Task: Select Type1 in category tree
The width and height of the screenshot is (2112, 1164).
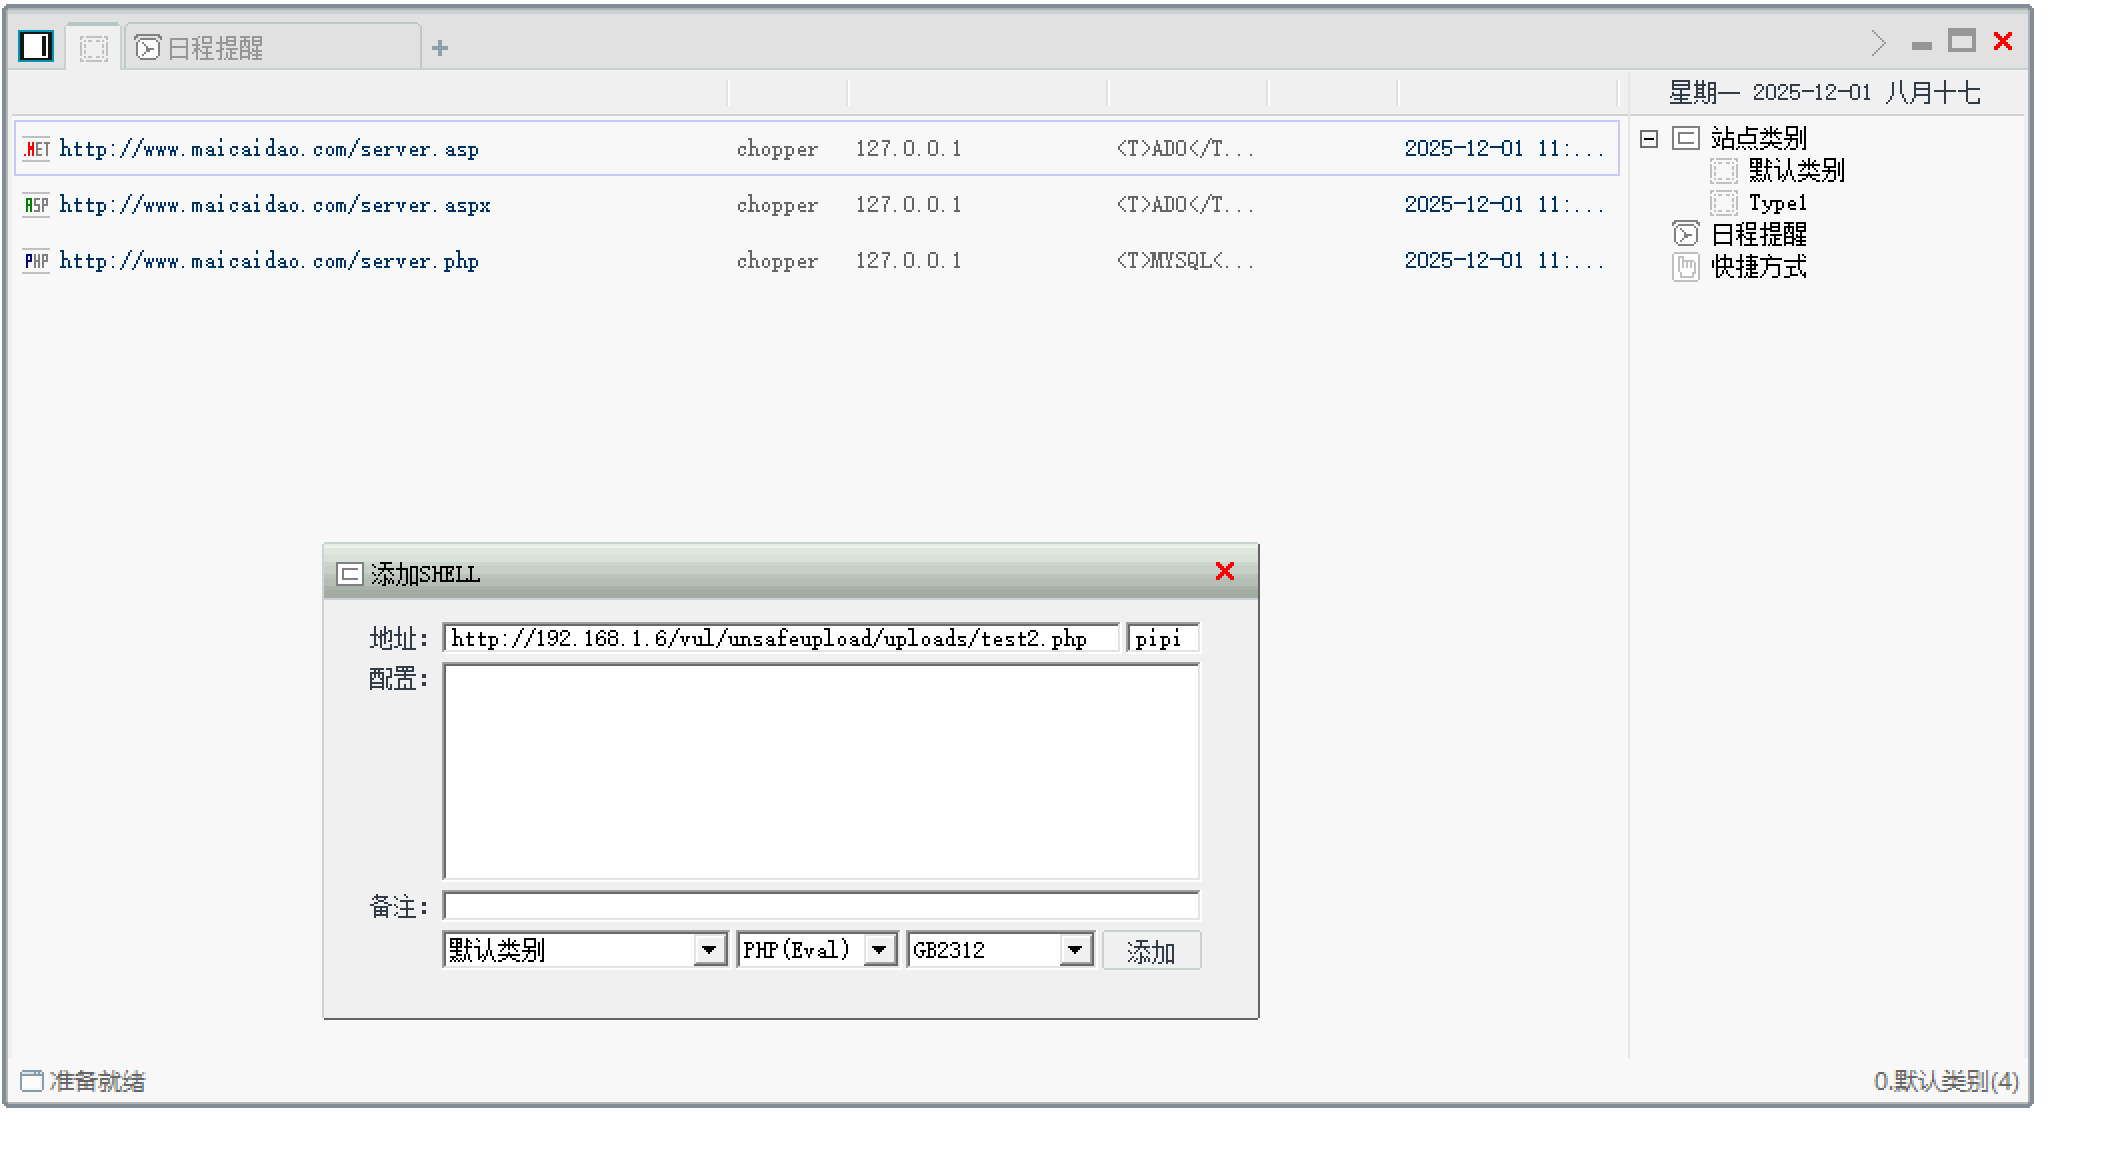Action: click(x=1777, y=203)
